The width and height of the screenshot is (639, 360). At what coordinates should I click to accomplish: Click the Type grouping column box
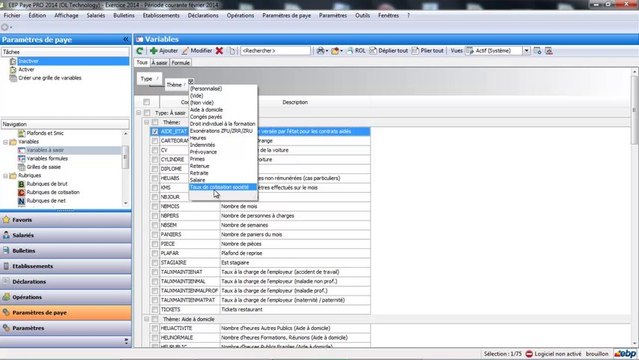[149, 79]
